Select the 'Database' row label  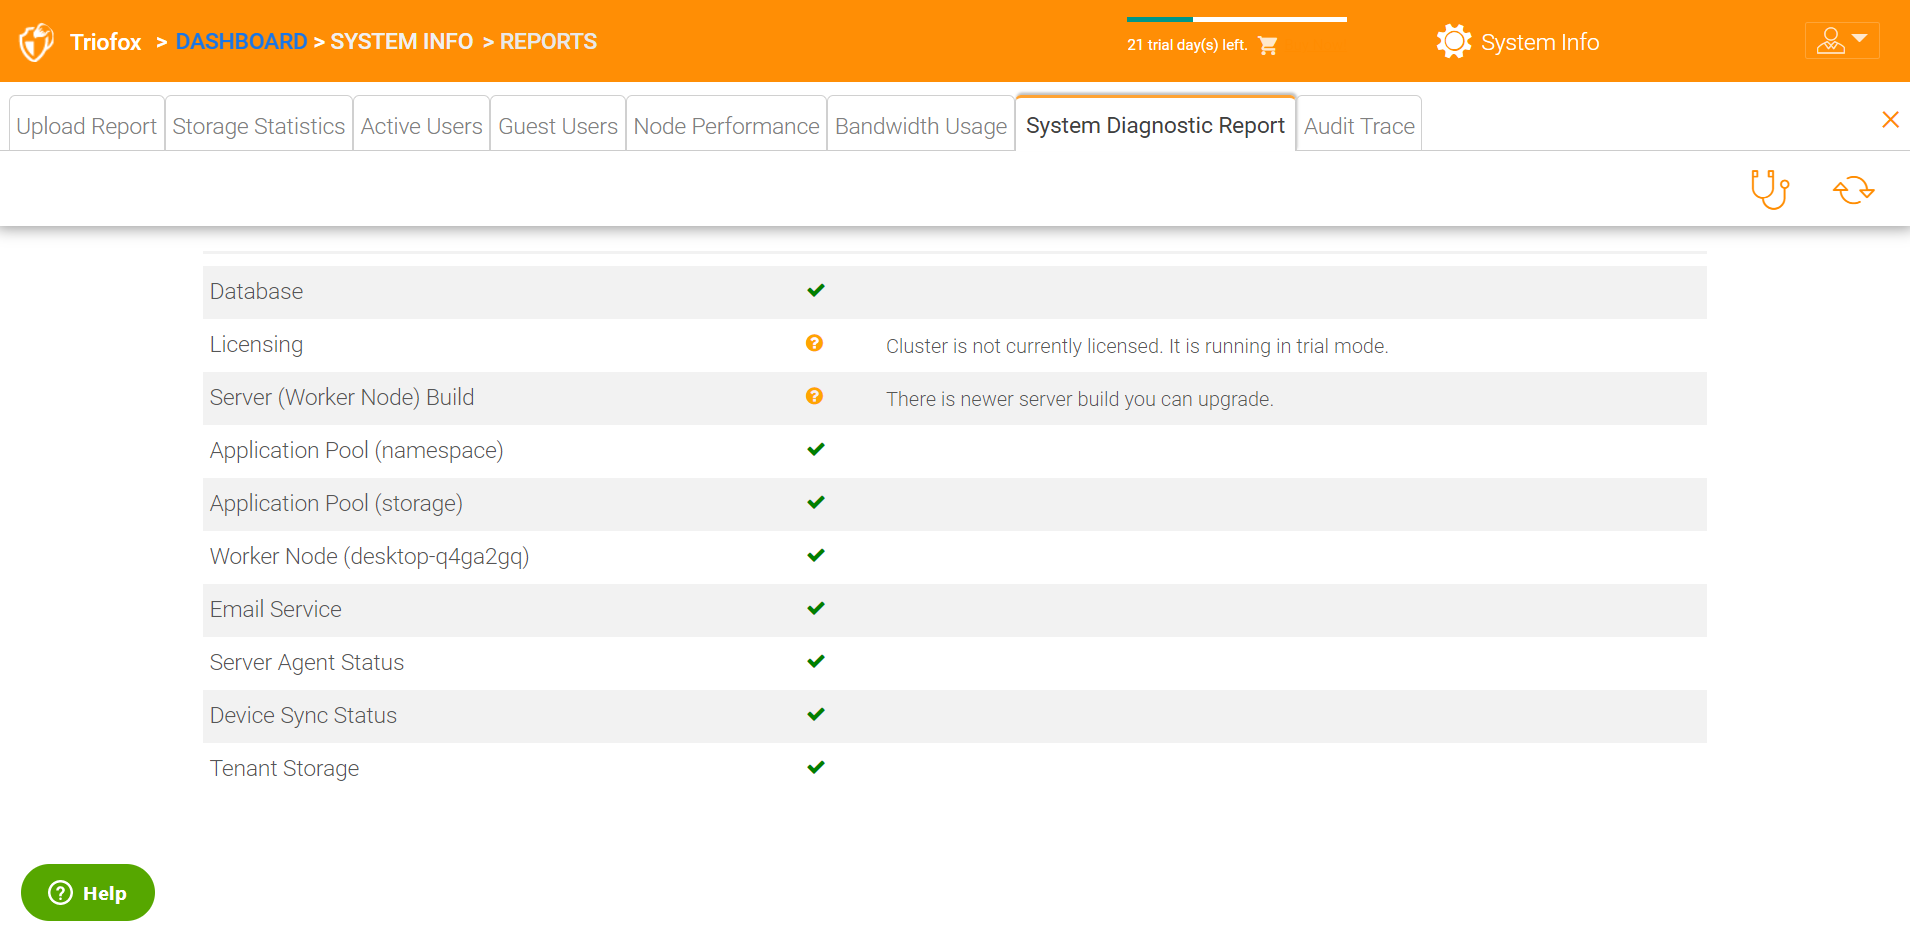pyautogui.click(x=256, y=291)
